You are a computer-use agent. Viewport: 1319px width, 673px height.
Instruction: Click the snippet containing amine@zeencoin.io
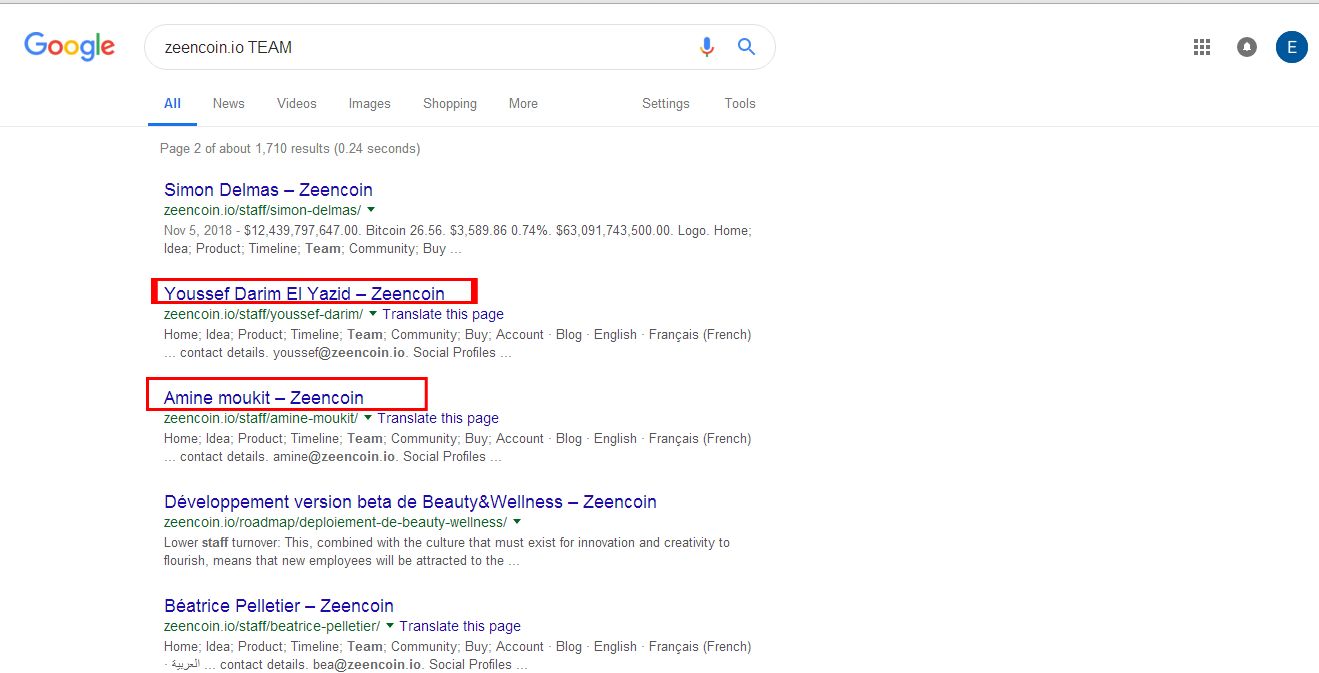point(457,447)
